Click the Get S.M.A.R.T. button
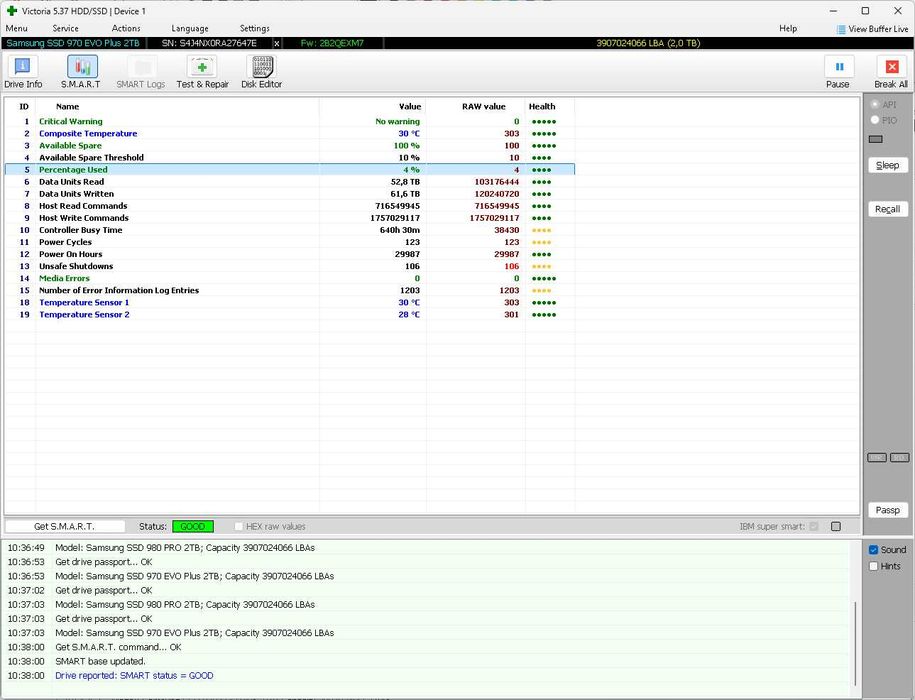The width and height of the screenshot is (915, 700). pyautogui.click(x=65, y=526)
